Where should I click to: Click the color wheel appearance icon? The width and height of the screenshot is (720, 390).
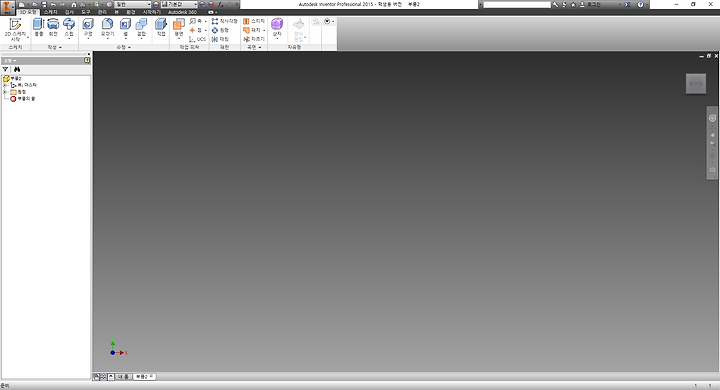tap(156, 5)
